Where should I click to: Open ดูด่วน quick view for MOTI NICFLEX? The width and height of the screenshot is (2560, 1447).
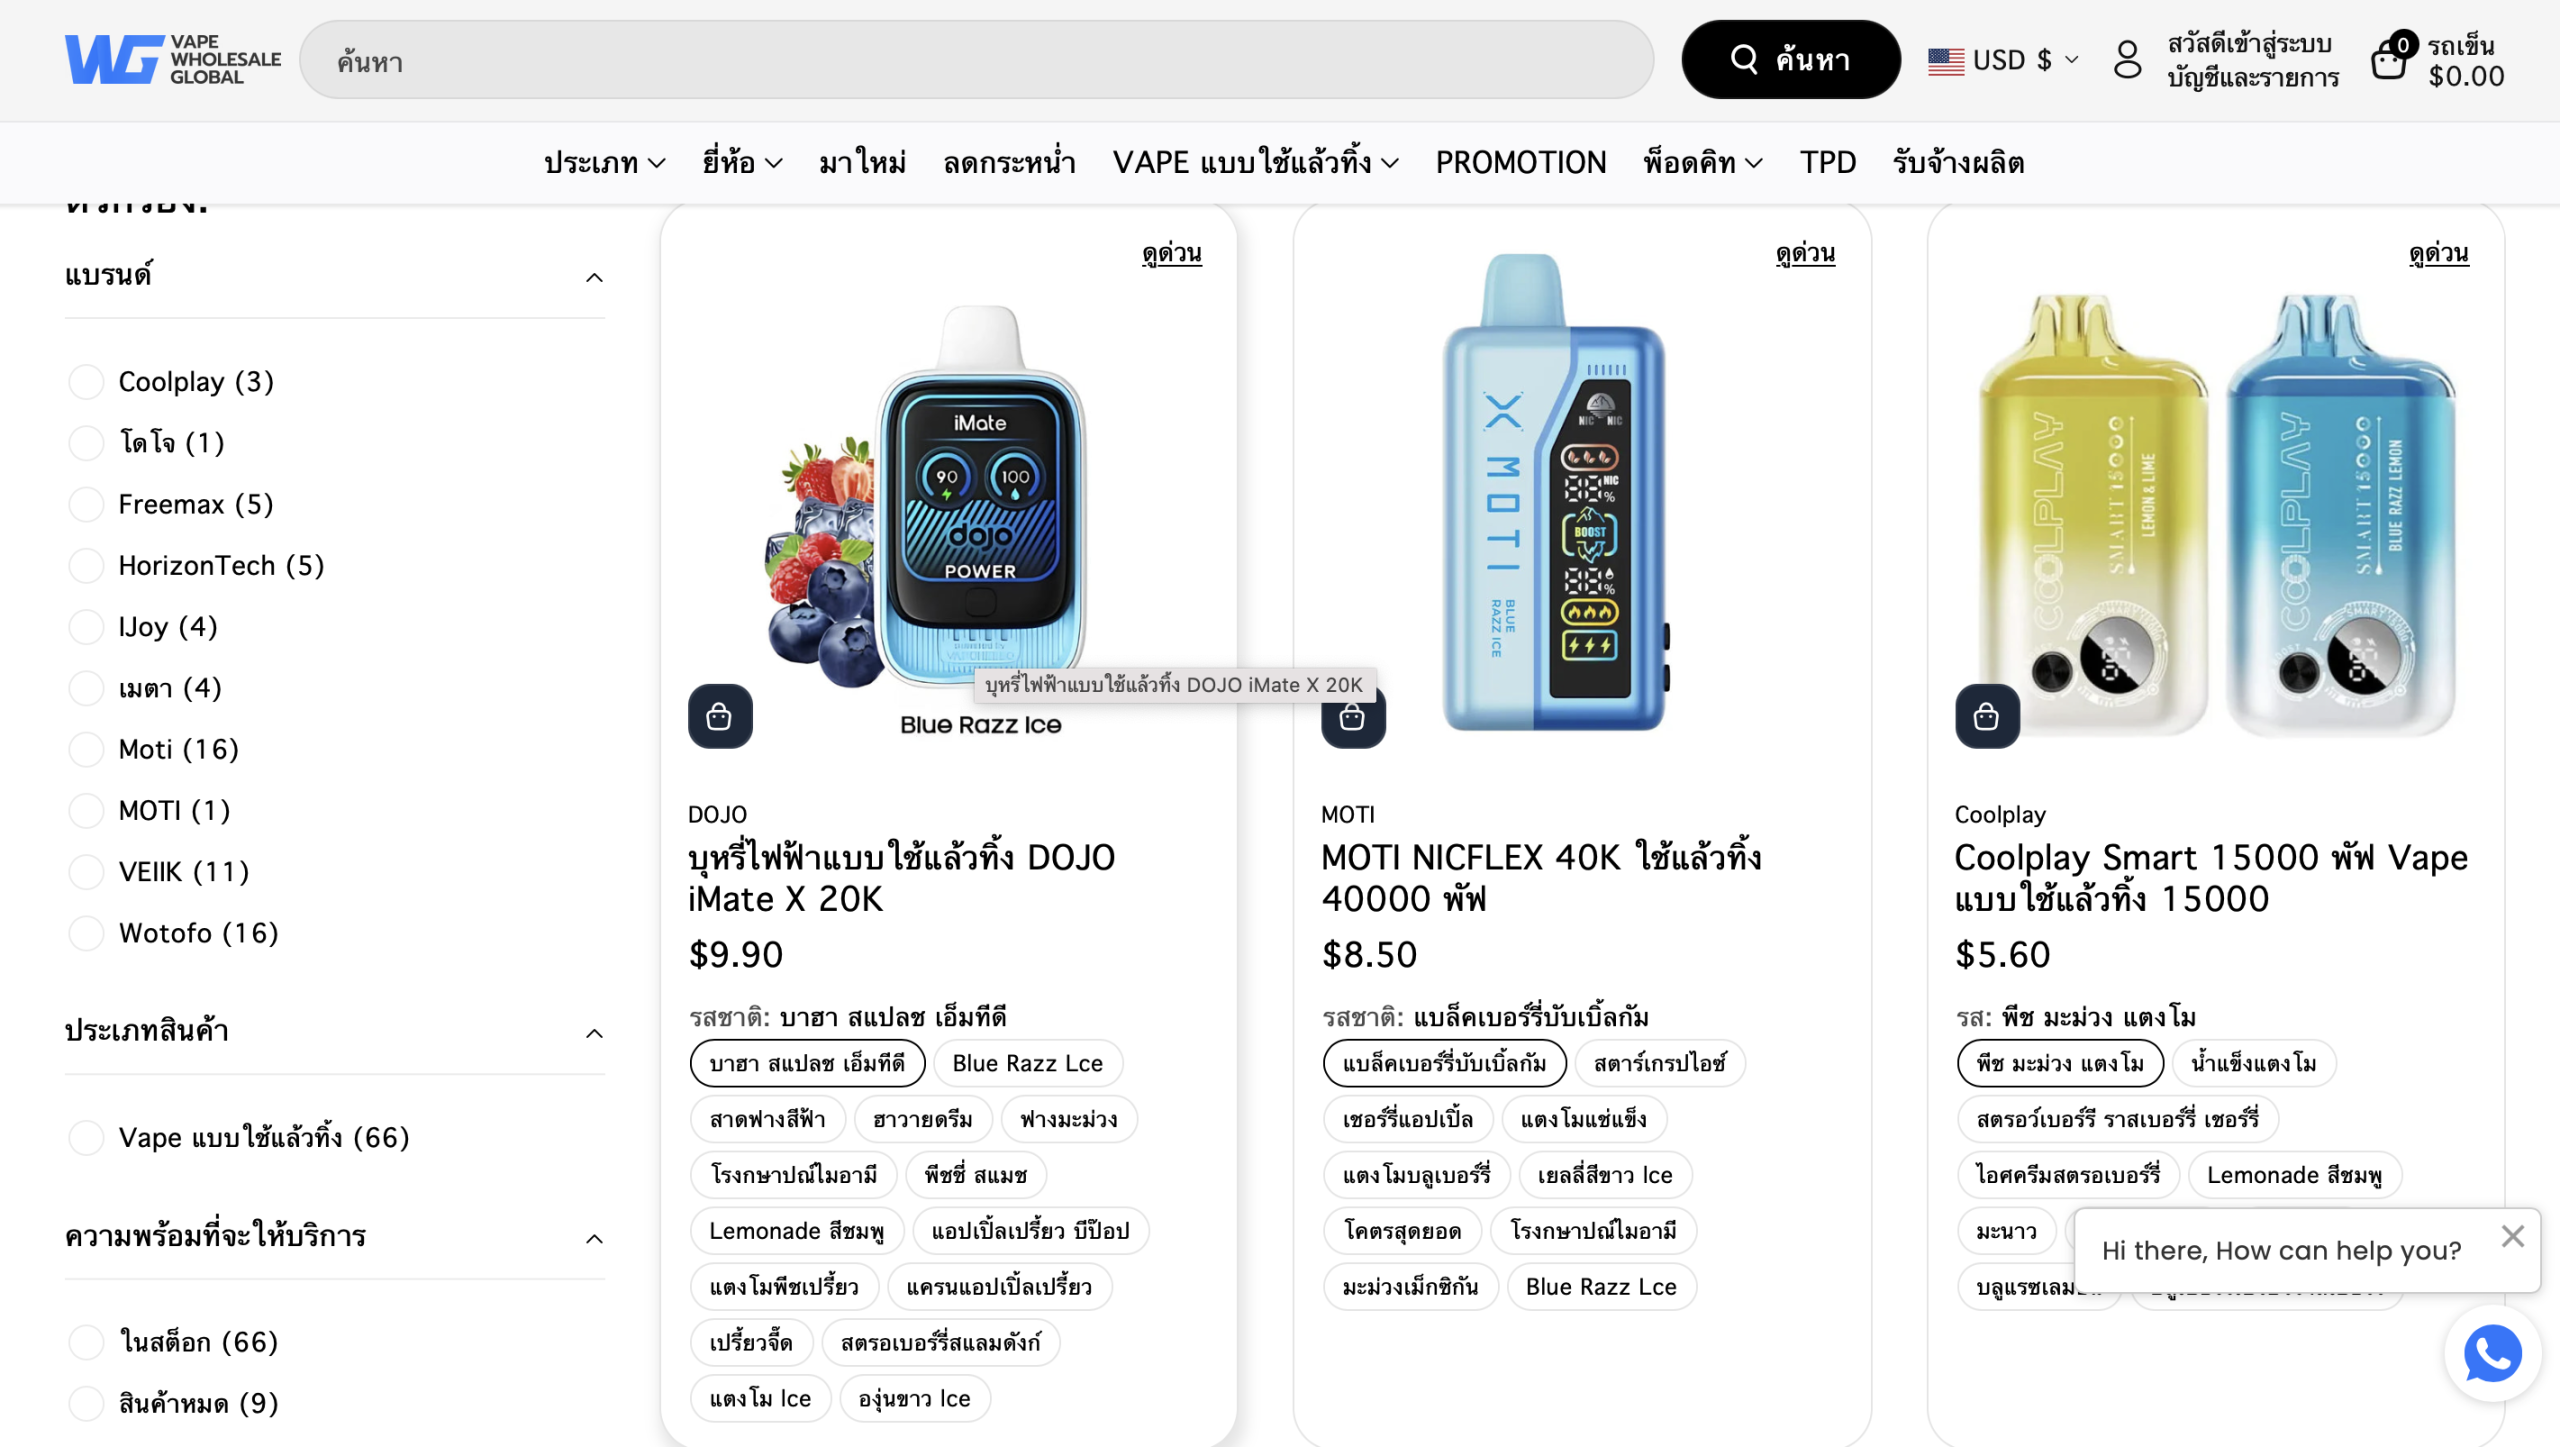[1804, 253]
